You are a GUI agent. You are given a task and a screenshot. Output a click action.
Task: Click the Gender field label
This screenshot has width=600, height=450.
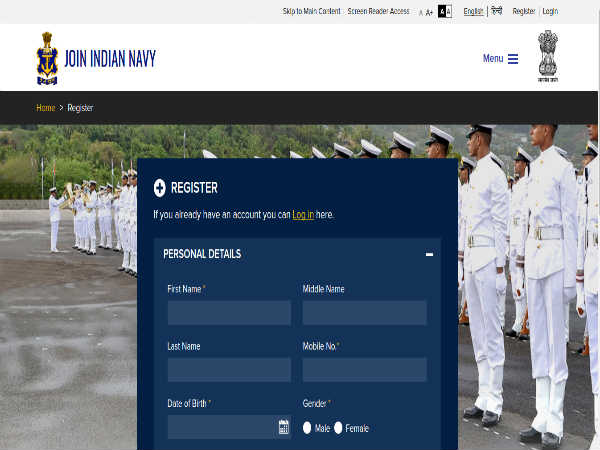(315, 403)
